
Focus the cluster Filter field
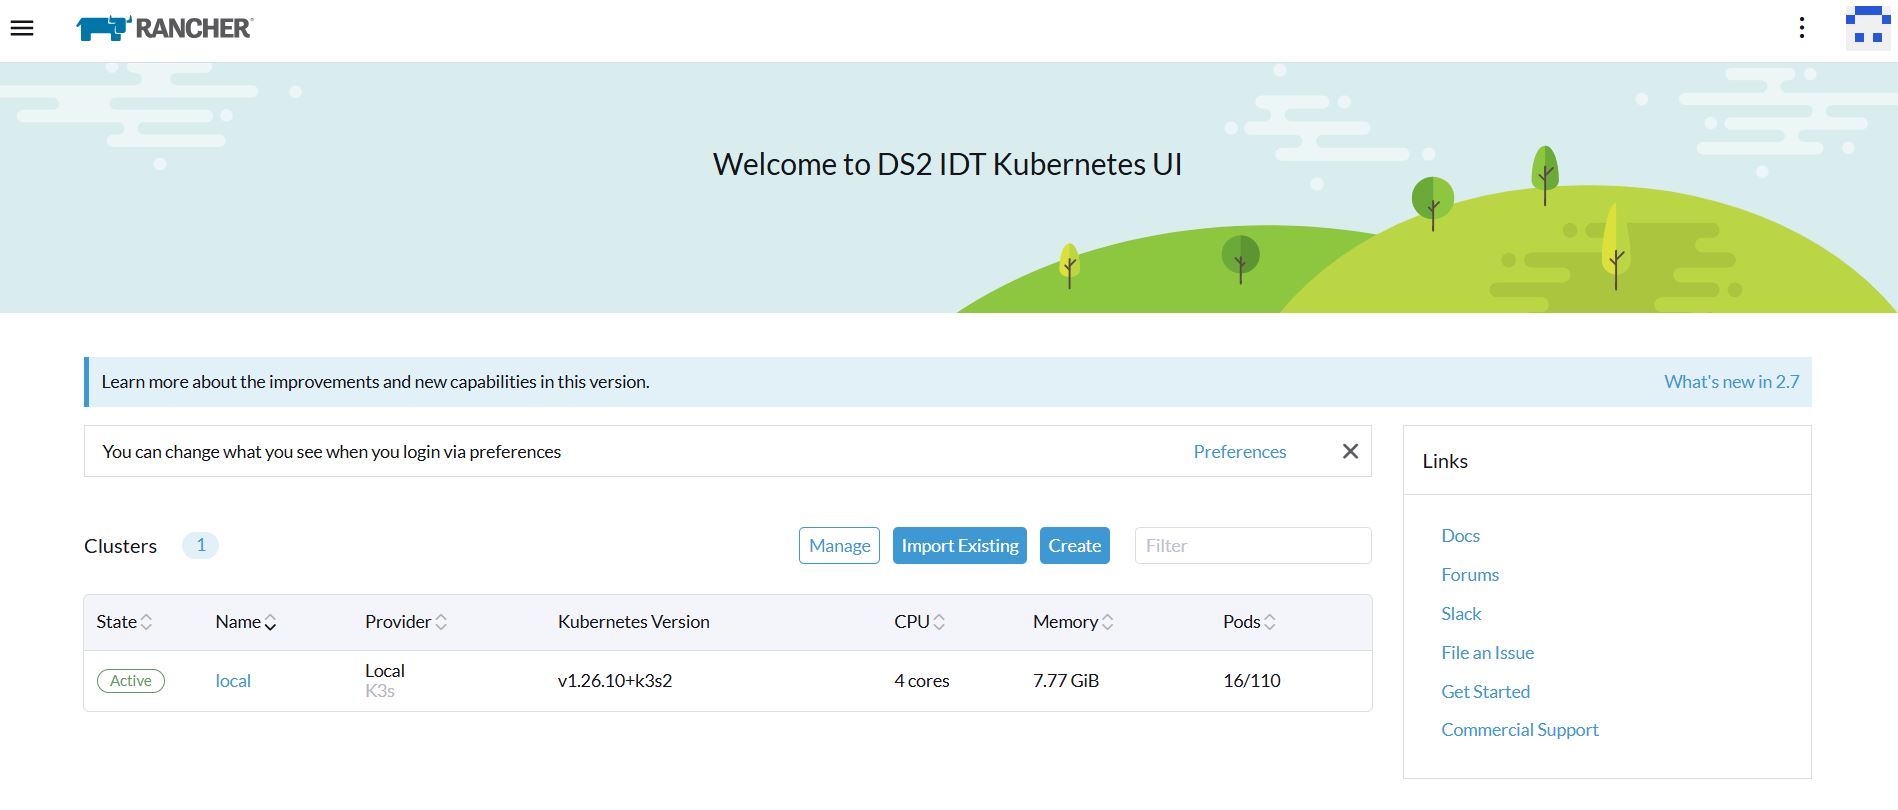tap(1252, 546)
